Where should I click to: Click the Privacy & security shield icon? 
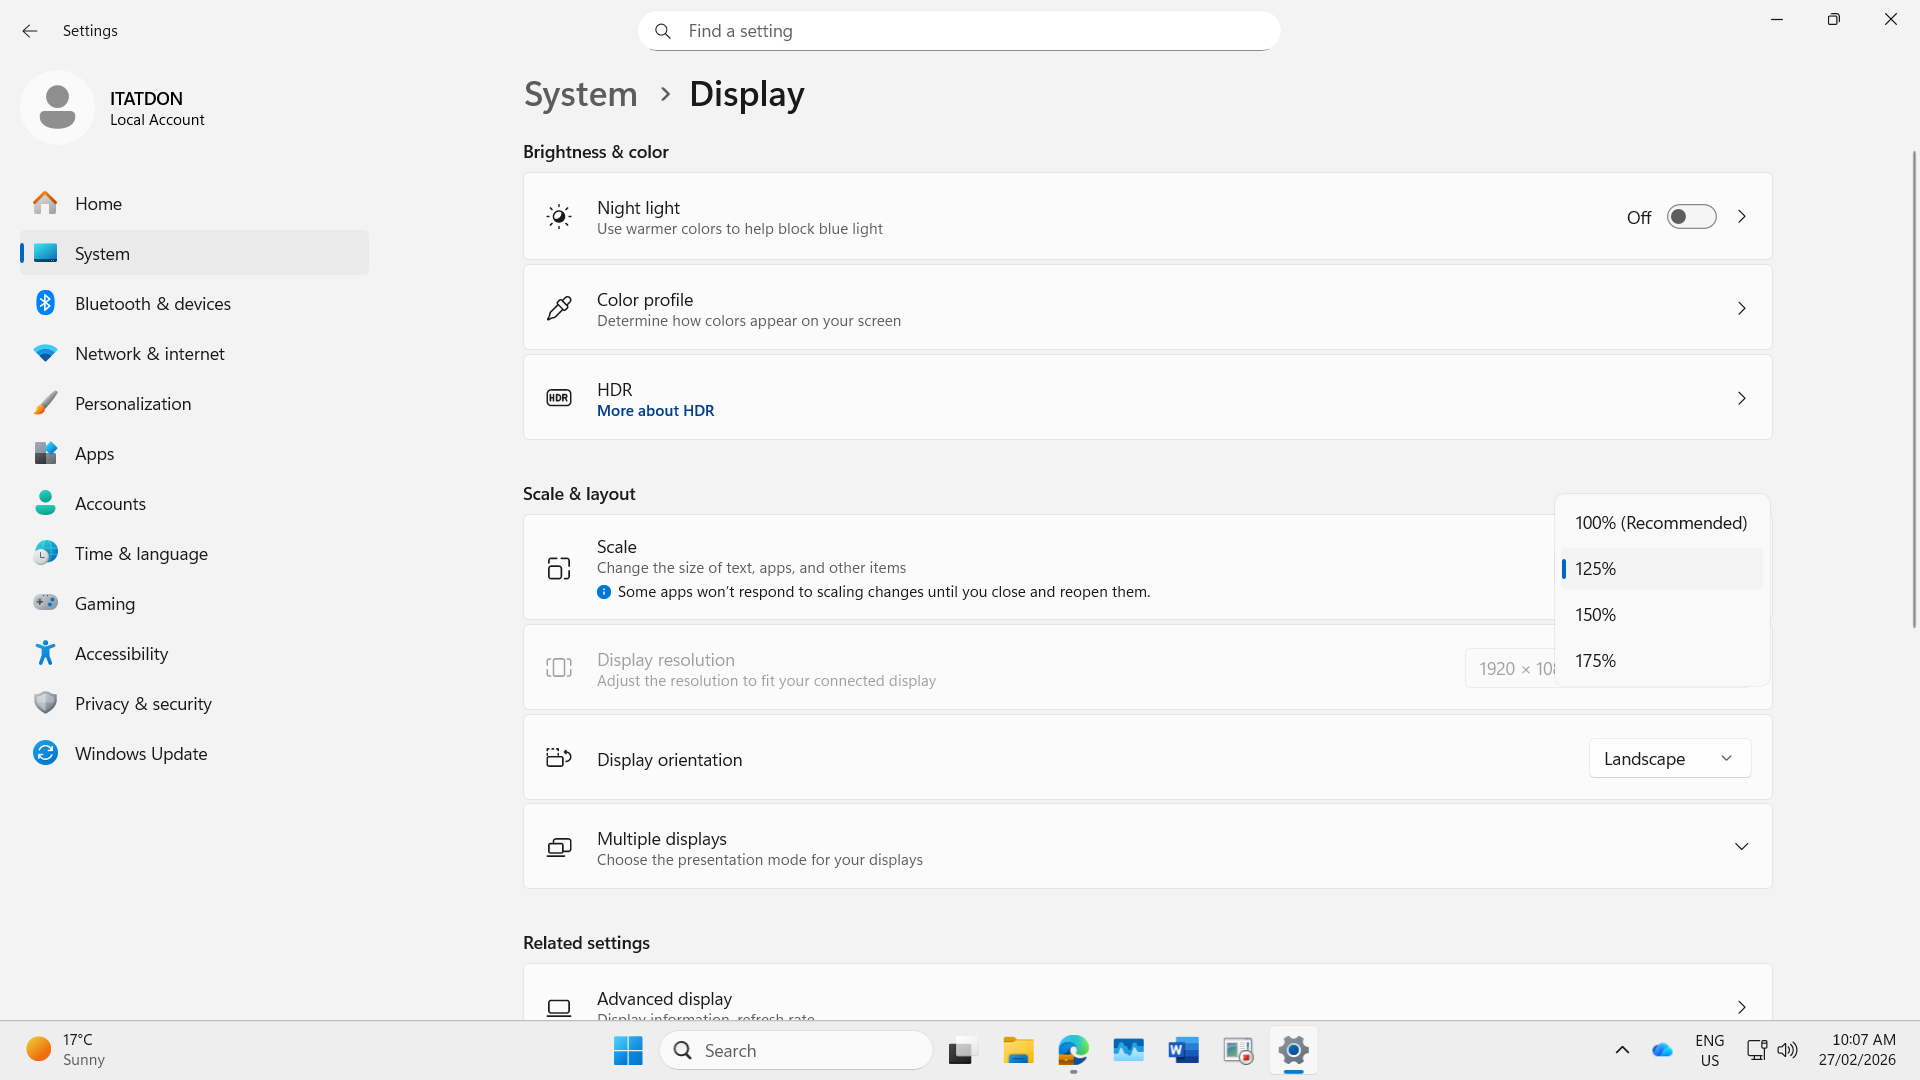45,703
